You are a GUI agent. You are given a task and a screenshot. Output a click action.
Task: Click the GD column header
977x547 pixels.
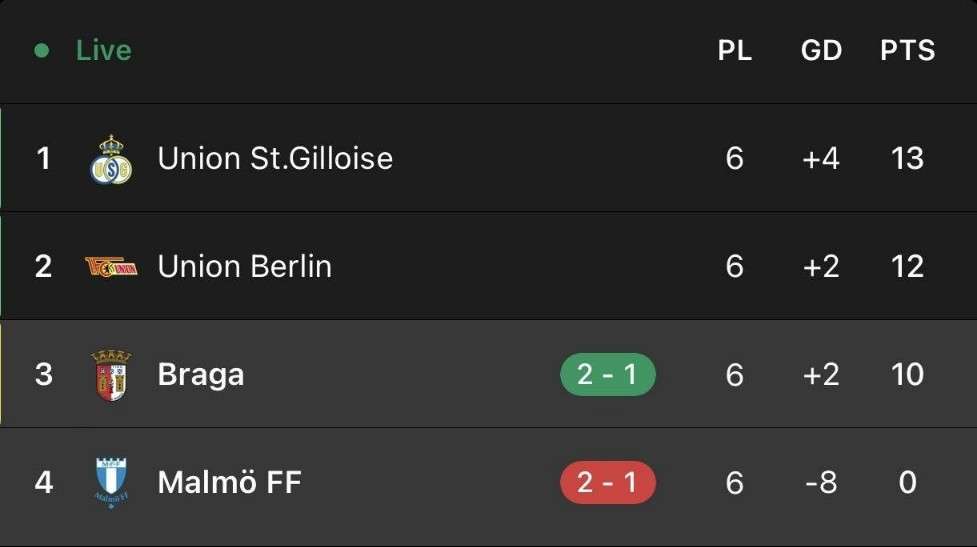point(821,51)
